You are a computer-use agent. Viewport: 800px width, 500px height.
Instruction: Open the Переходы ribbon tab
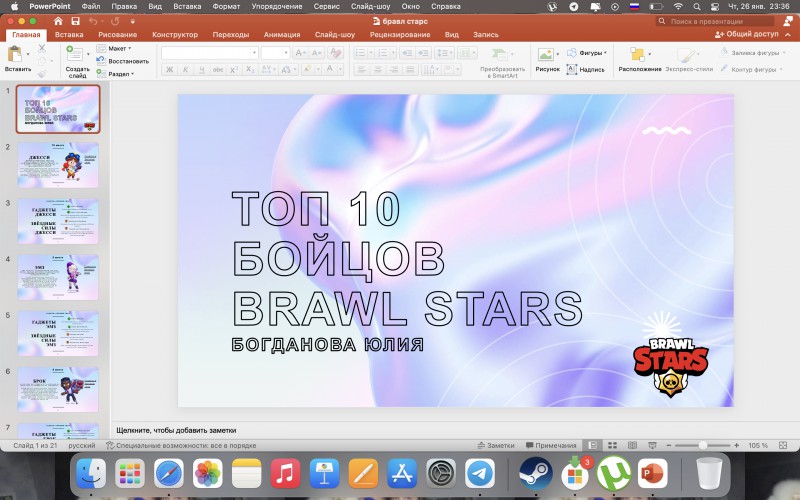click(231, 35)
